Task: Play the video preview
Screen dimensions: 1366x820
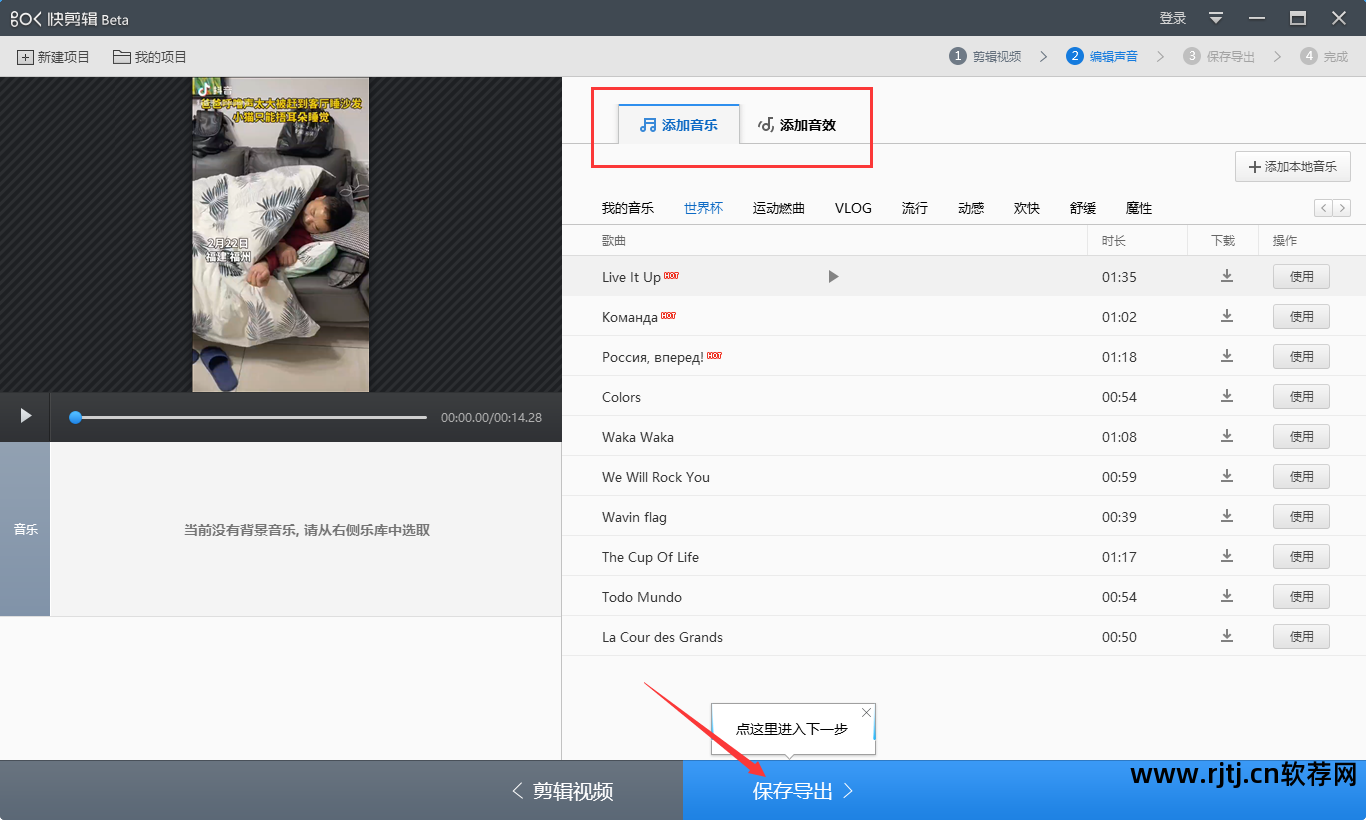Action: (x=26, y=416)
